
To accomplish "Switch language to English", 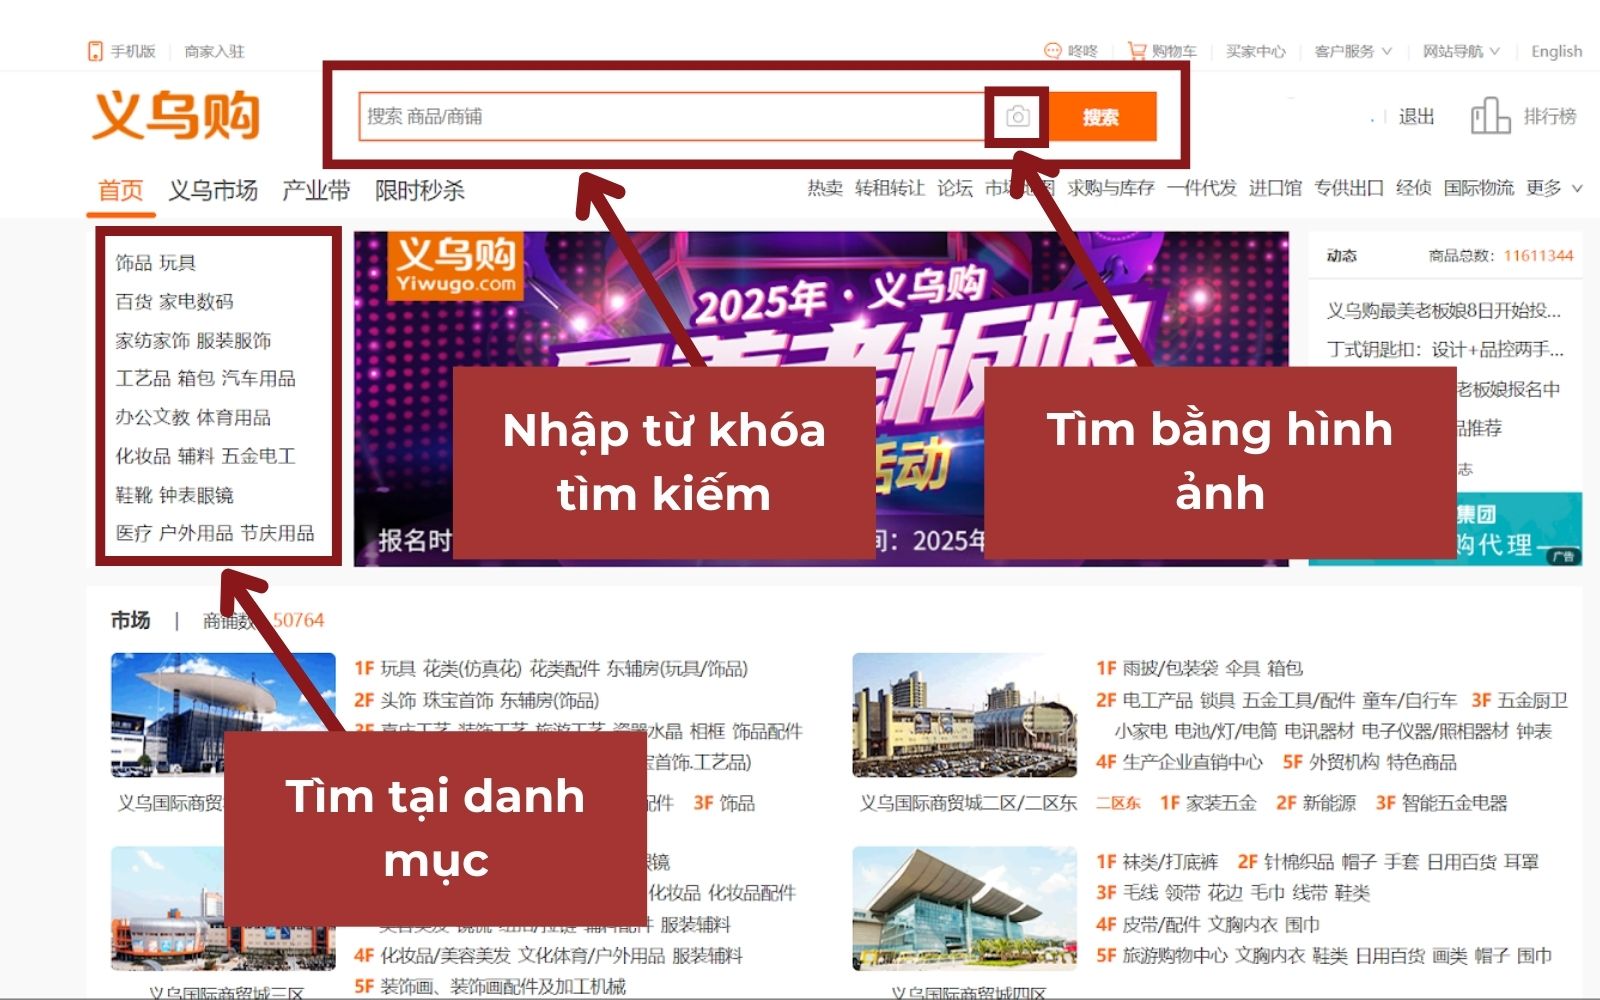I will [1556, 51].
